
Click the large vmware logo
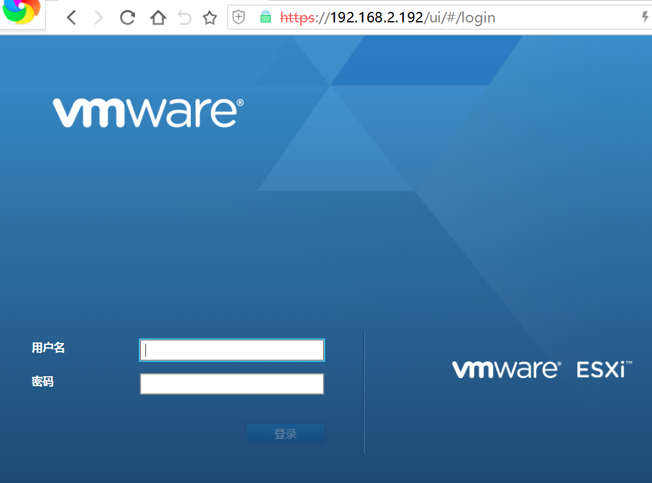click(x=148, y=113)
